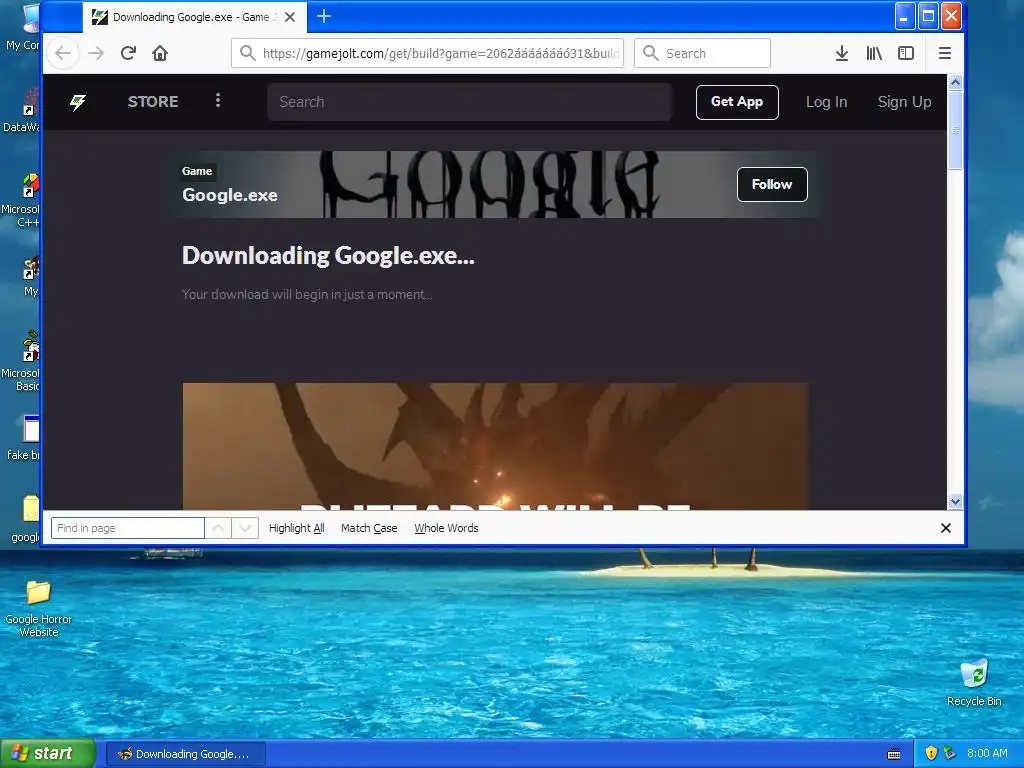Open the Sign Up link
1024x768 pixels.
click(904, 102)
